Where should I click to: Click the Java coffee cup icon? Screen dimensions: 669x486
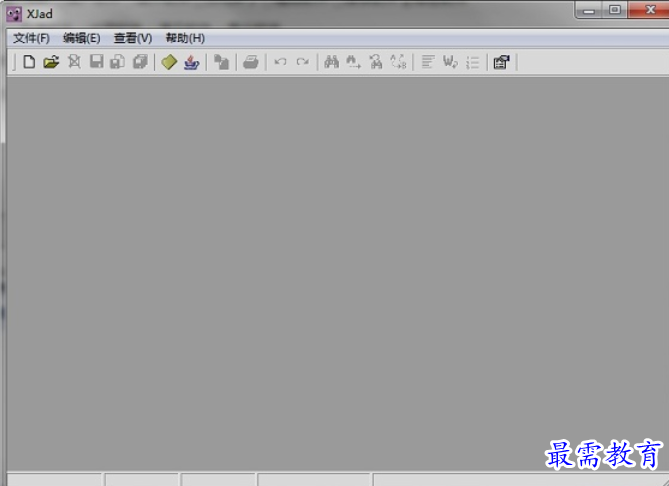point(192,62)
